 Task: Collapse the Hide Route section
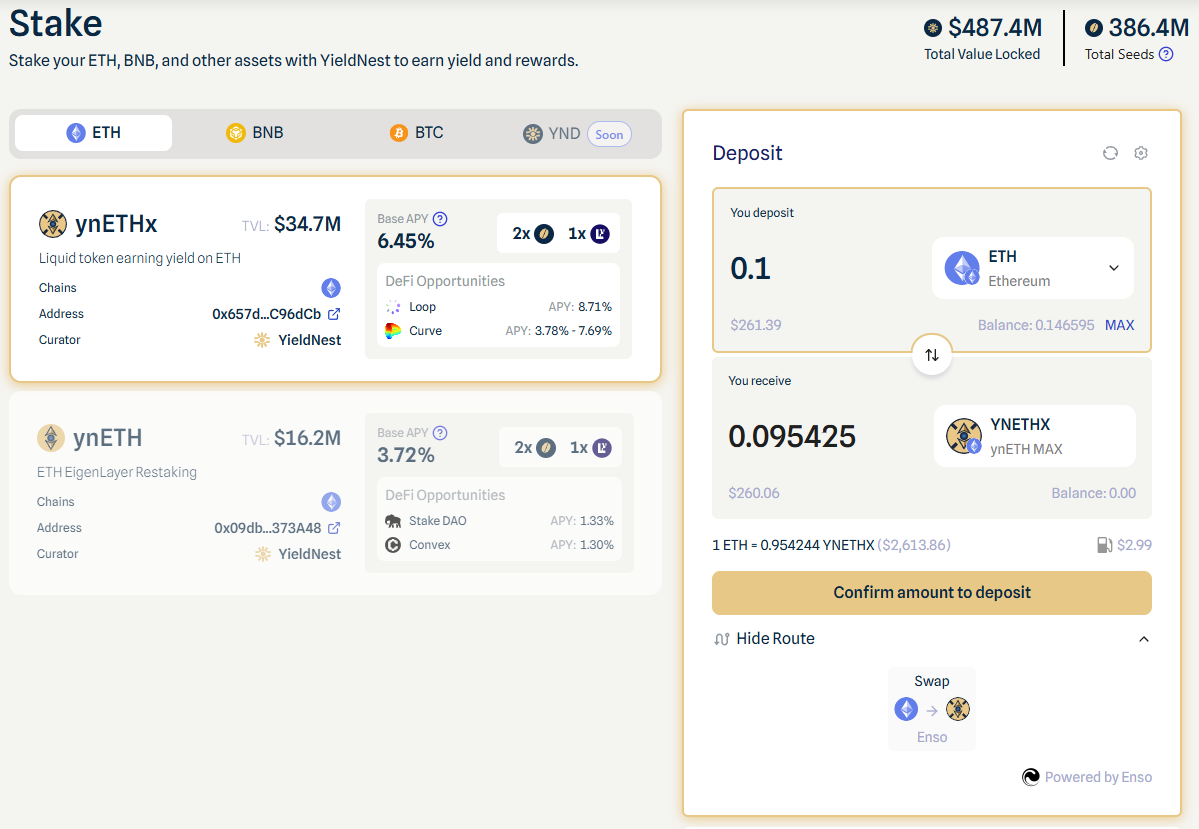coord(931,639)
